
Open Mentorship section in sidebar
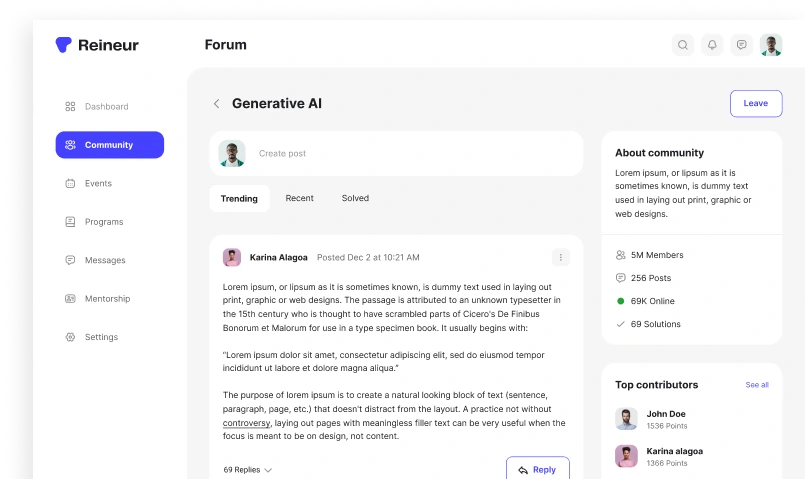pyautogui.click(x=107, y=299)
